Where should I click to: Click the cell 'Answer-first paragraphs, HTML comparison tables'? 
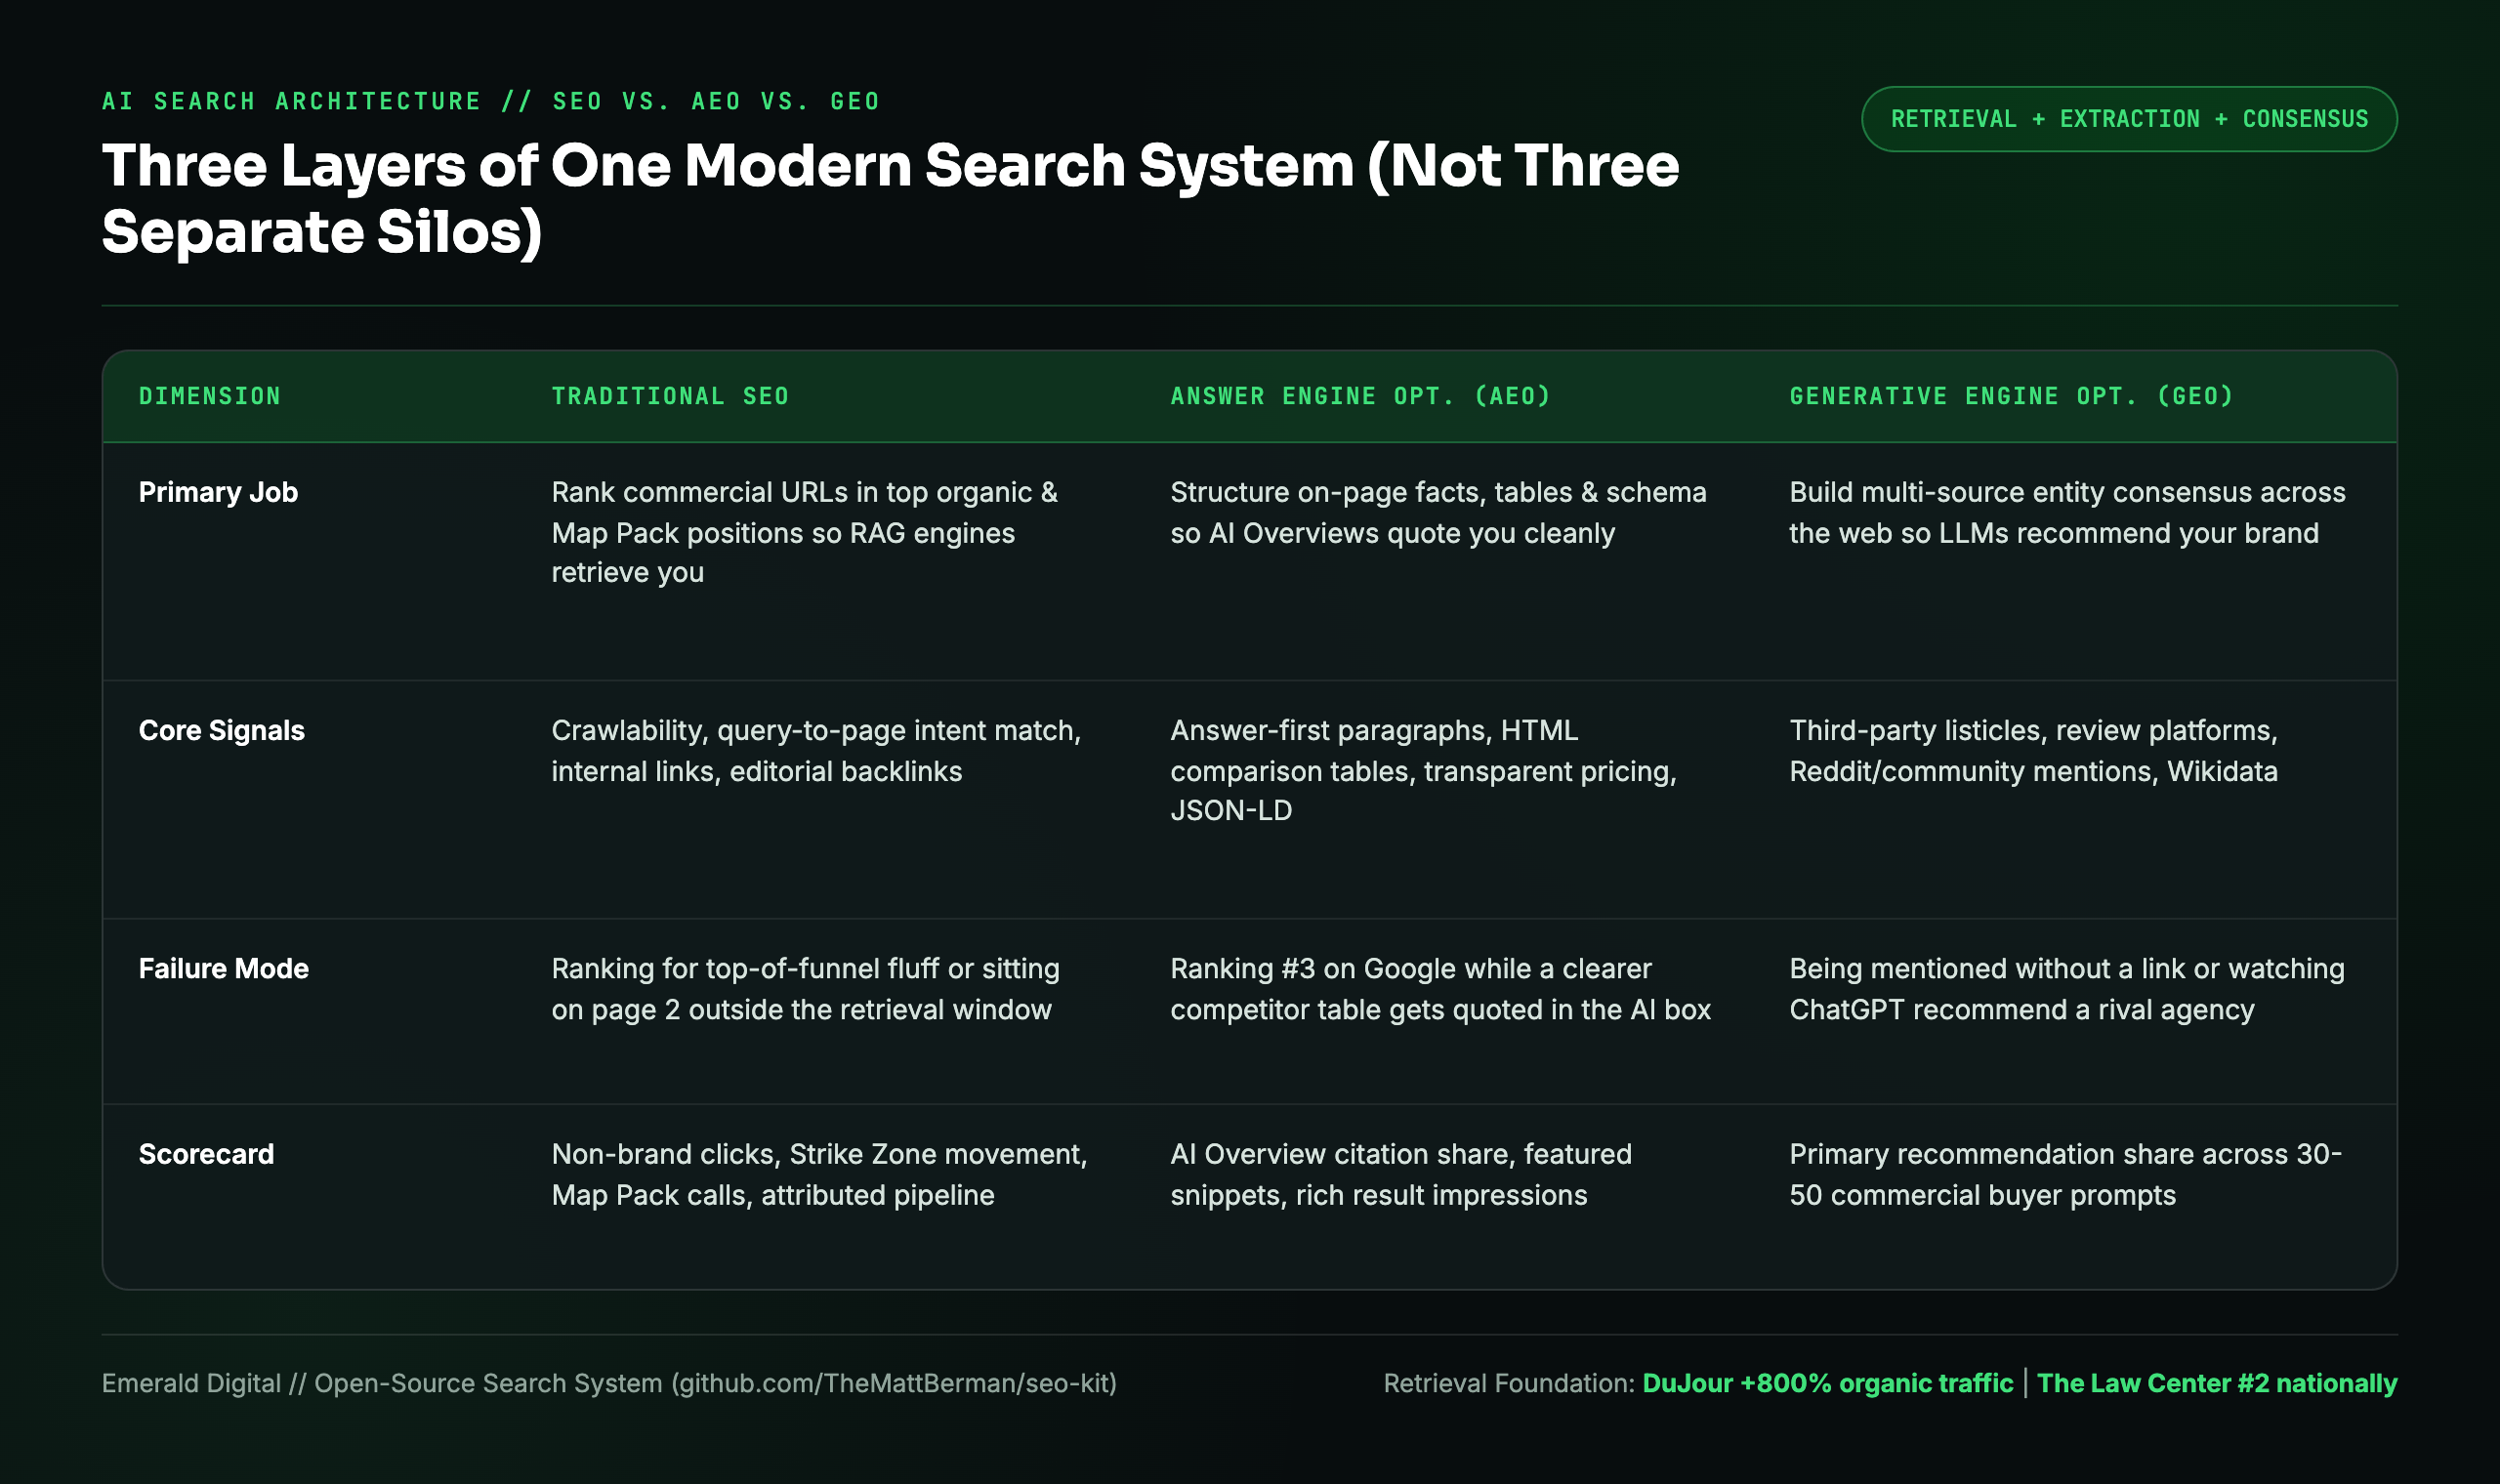[1423, 770]
